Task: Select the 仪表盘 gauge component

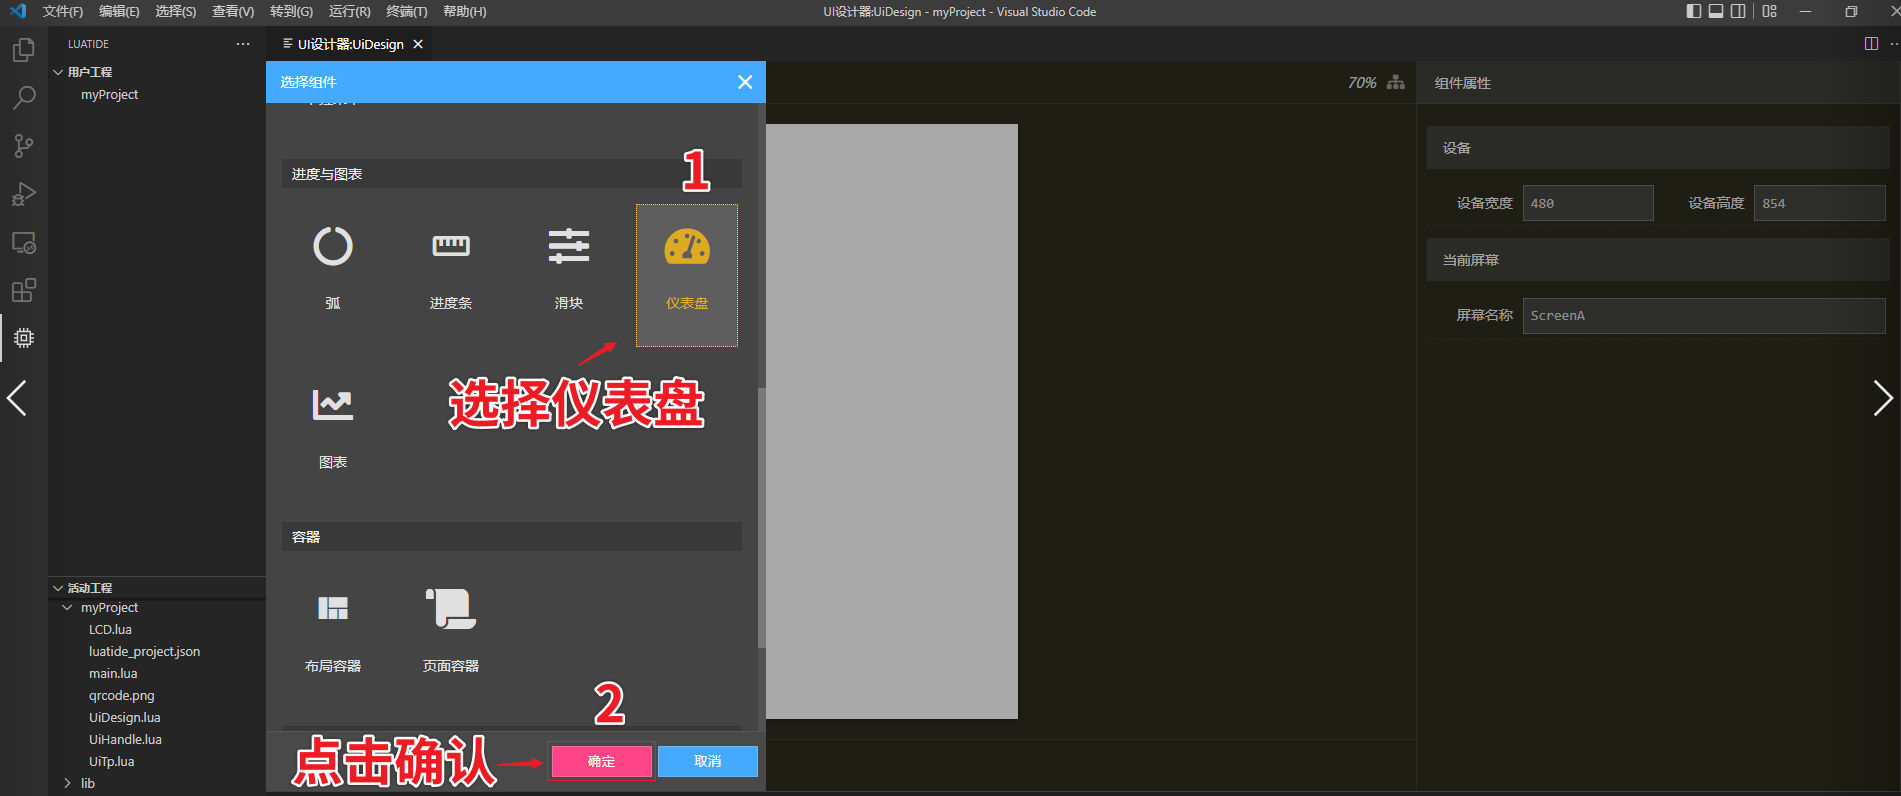Action: [687, 248]
